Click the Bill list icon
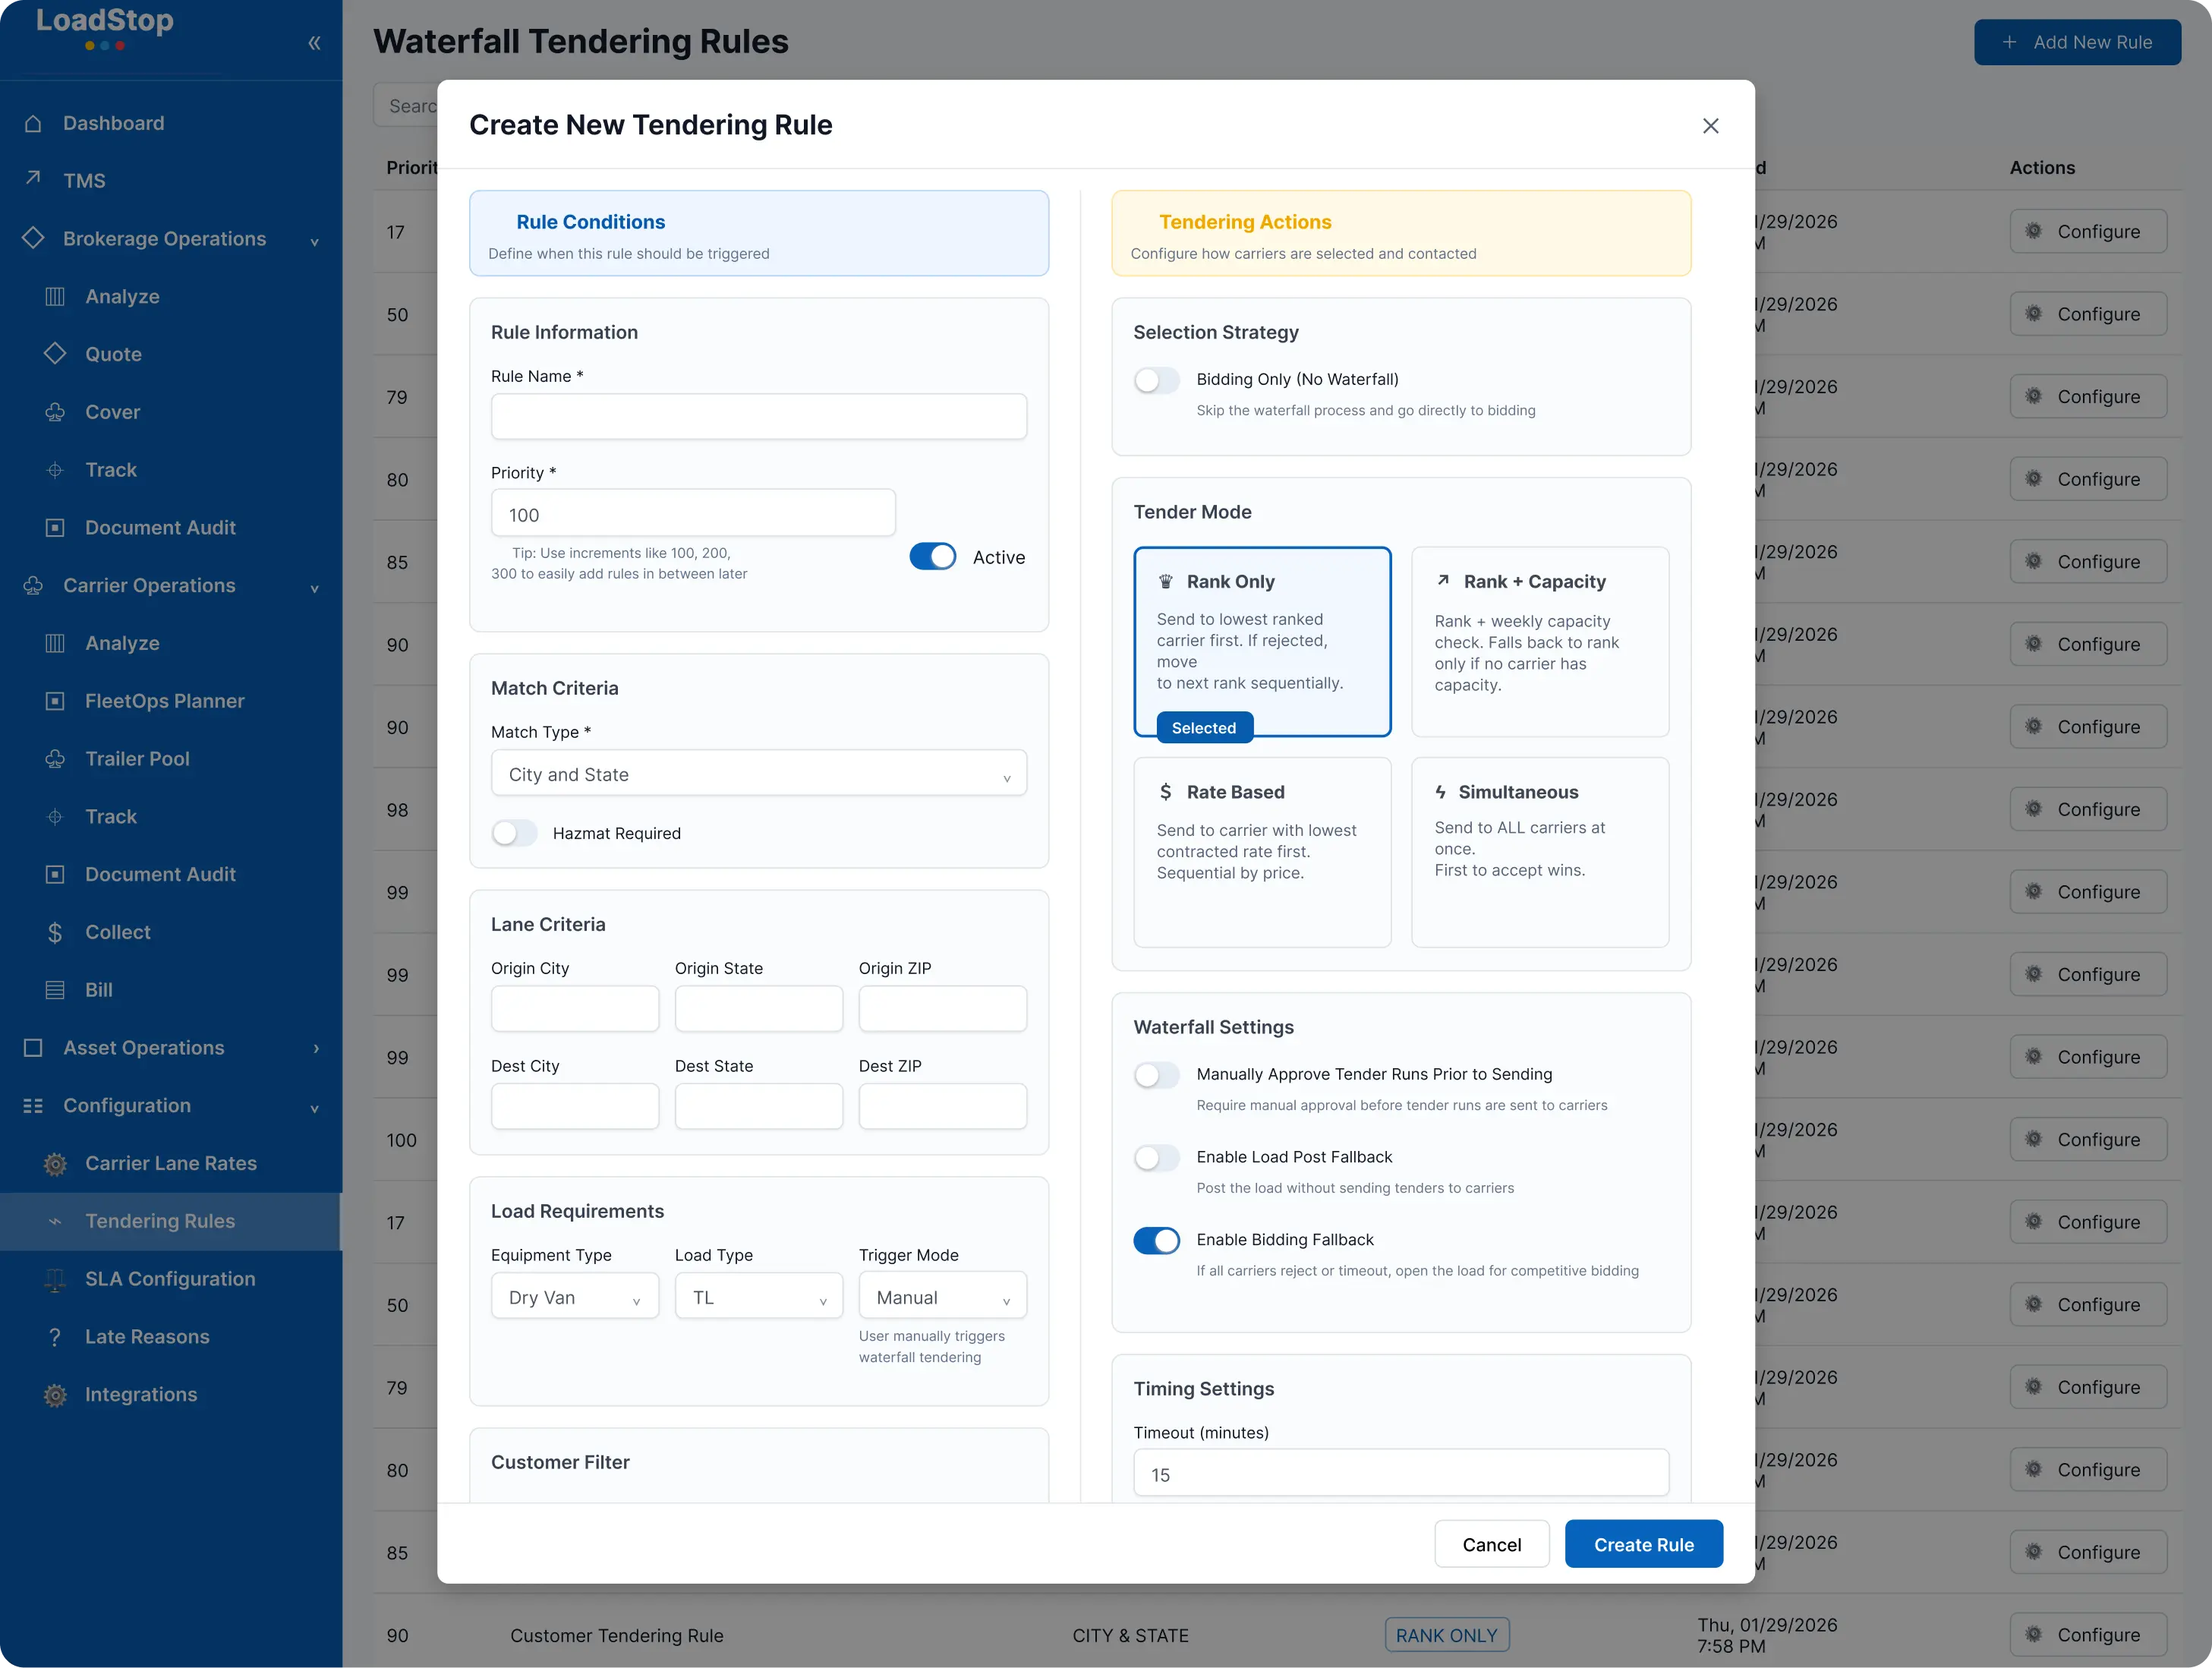 pyautogui.click(x=55, y=990)
